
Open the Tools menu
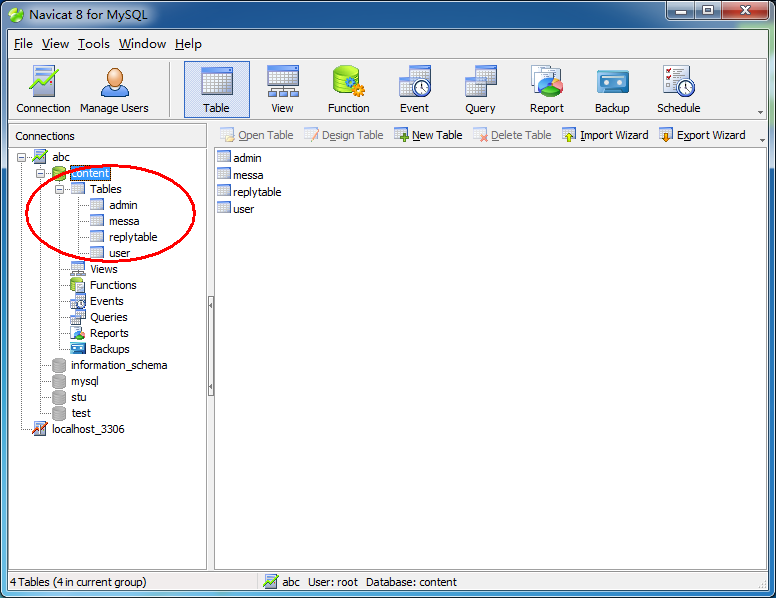[94, 44]
